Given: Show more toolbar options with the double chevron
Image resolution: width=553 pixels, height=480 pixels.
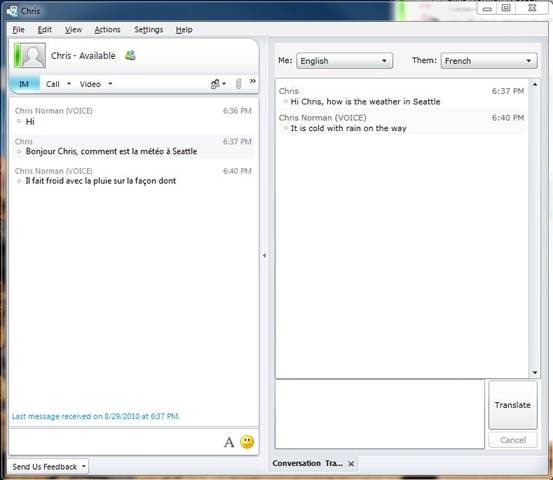Looking at the screenshot, I should [253, 81].
